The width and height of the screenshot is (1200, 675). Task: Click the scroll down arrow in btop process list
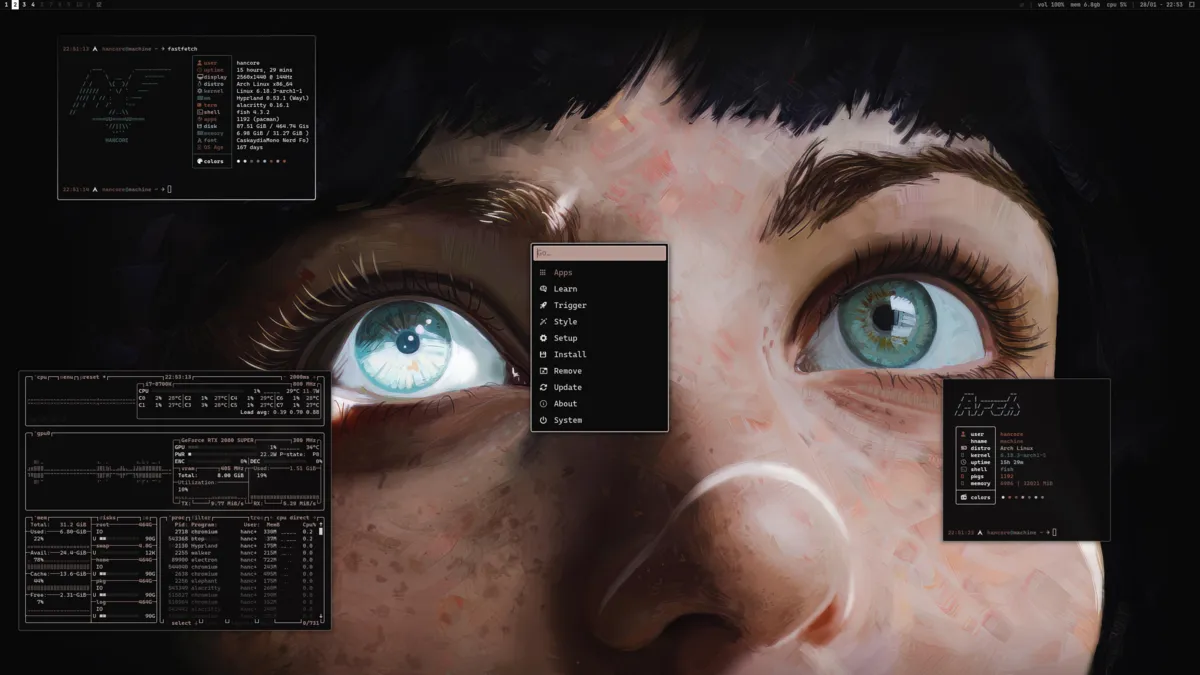[320, 616]
